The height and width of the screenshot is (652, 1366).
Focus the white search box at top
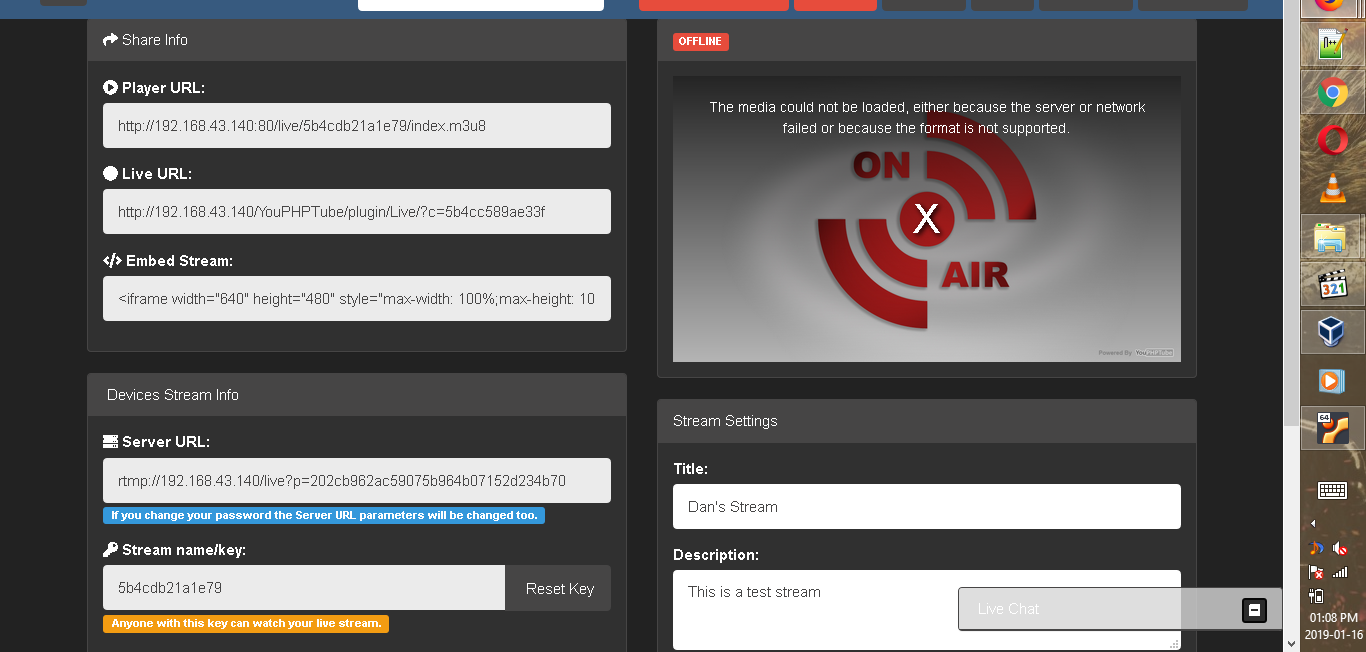[481, 5]
